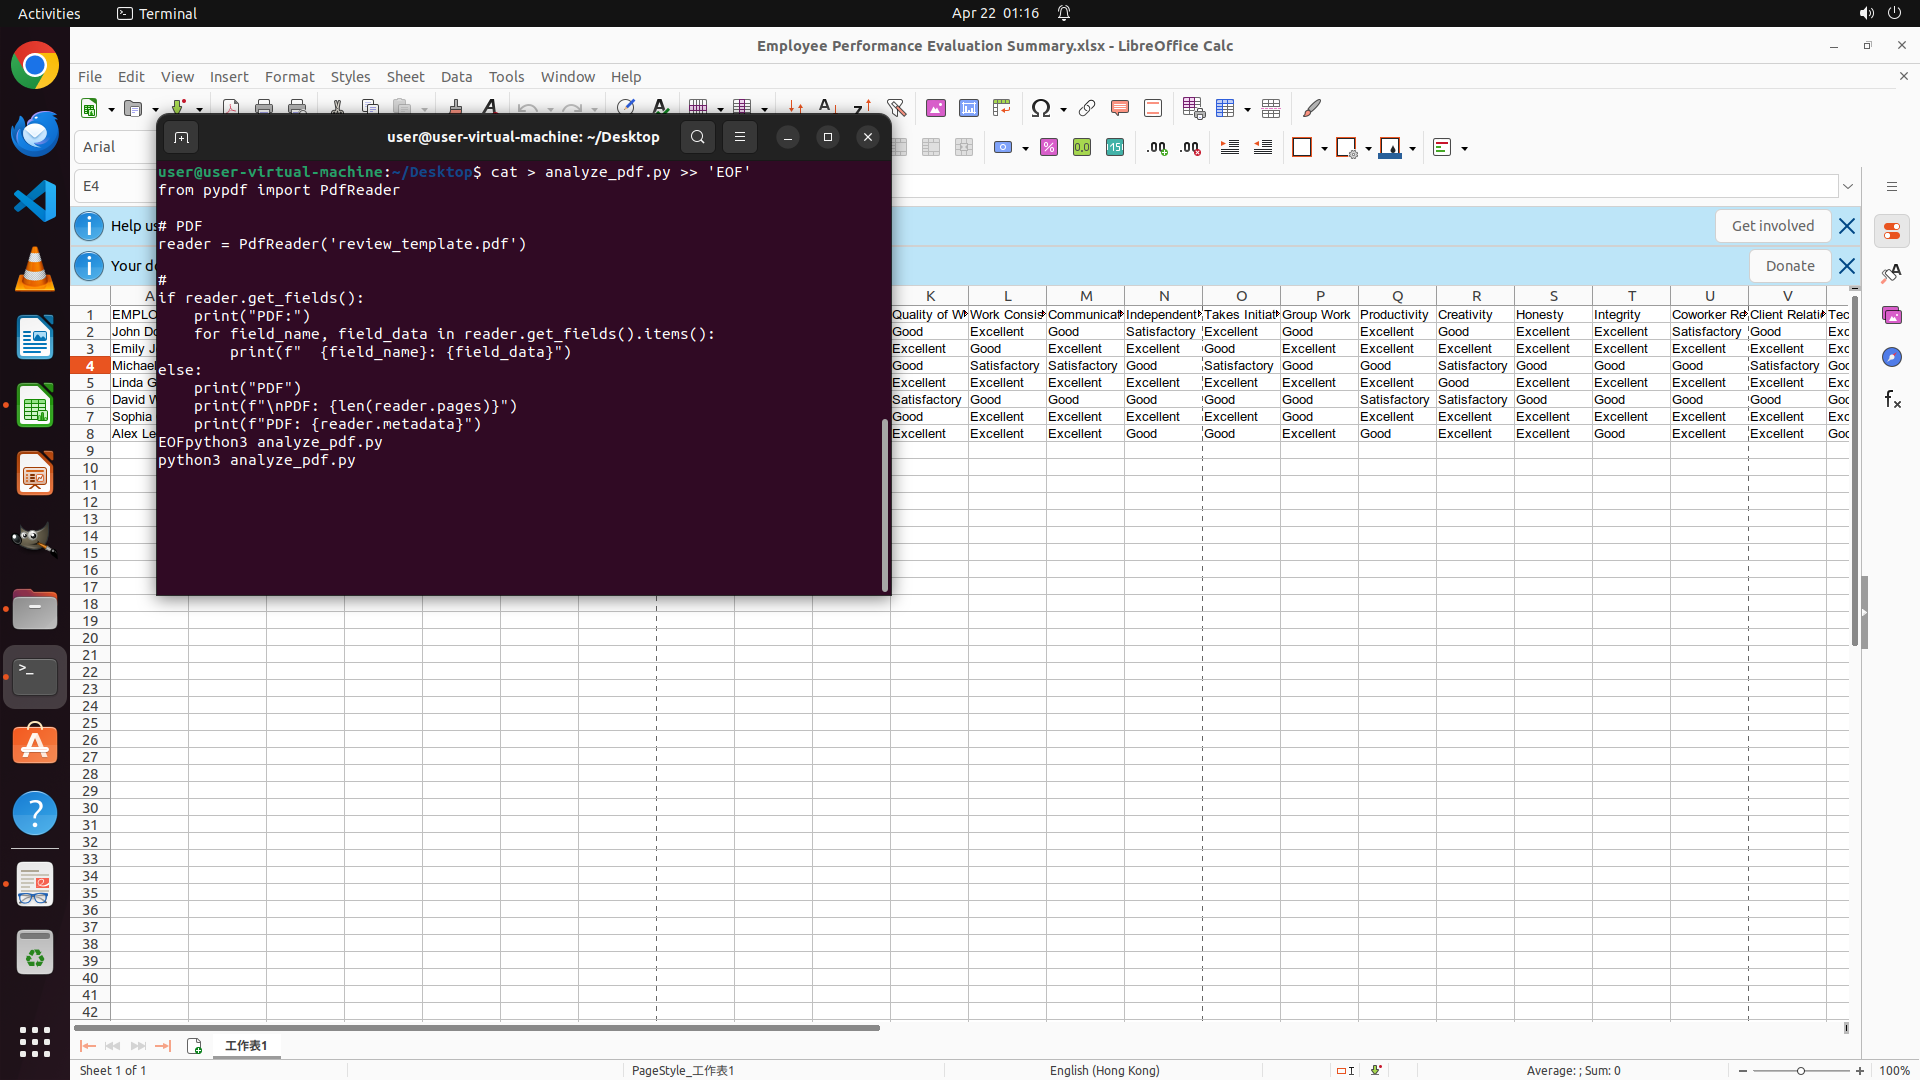Apply percent number format icon

click(1049, 148)
